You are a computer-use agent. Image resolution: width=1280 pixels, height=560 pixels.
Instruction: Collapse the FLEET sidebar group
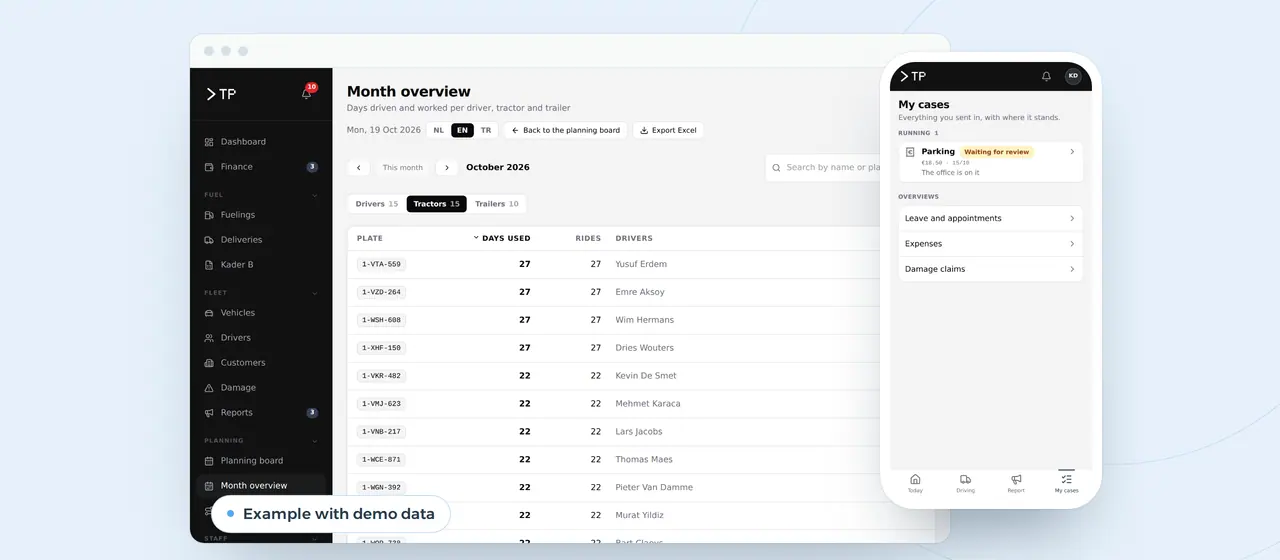pyautogui.click(x=314, y=293)
